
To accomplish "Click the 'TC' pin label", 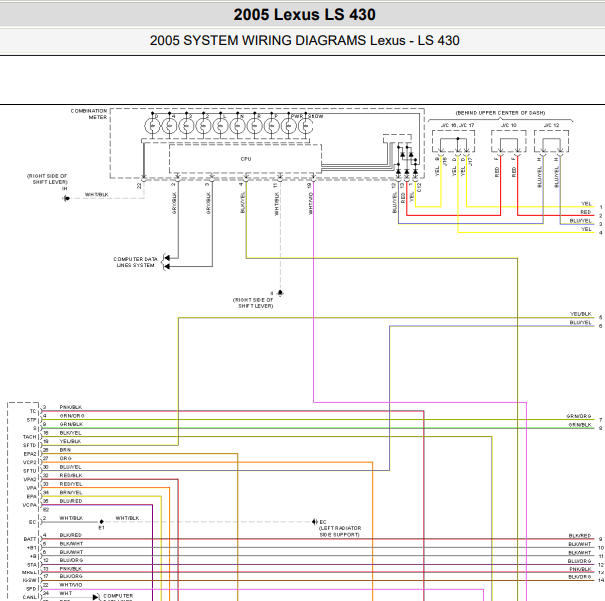I will click(33, 411).
